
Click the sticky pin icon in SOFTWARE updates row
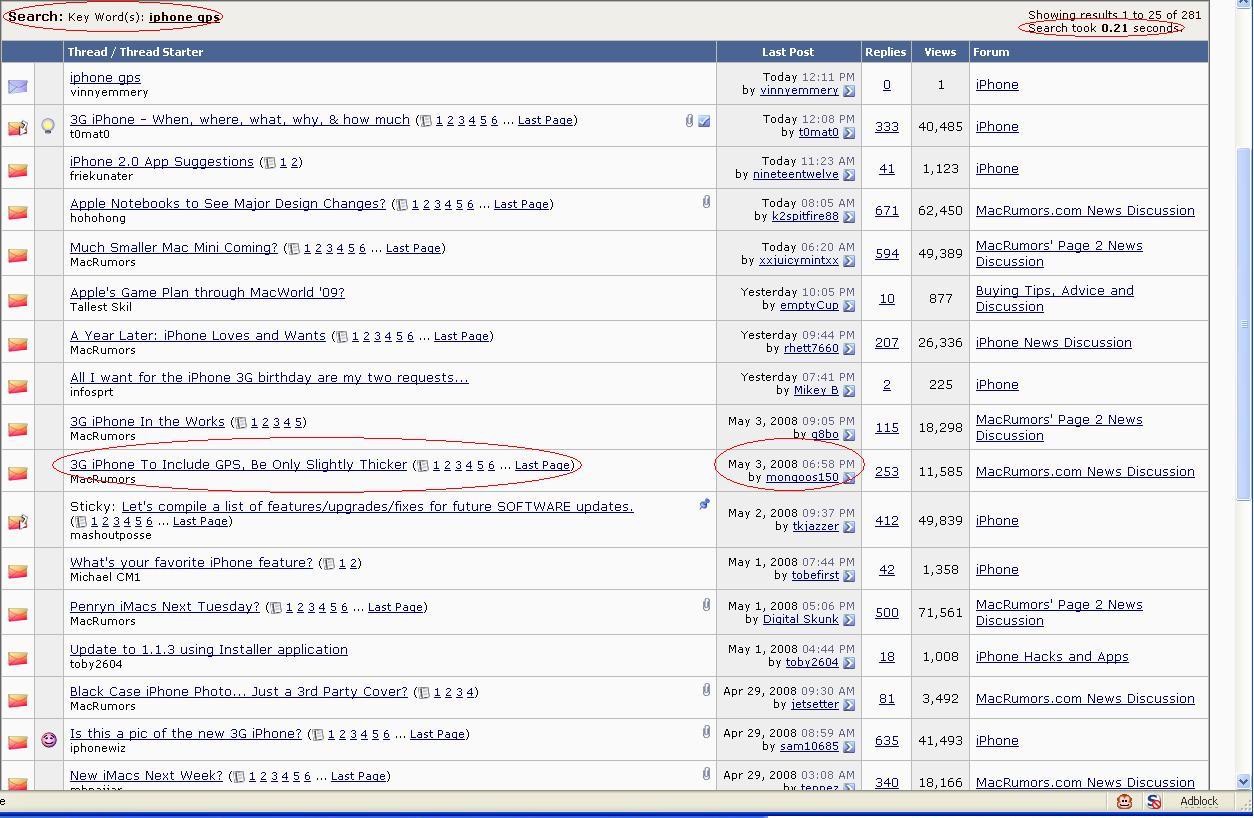click(x=704, y=504)
